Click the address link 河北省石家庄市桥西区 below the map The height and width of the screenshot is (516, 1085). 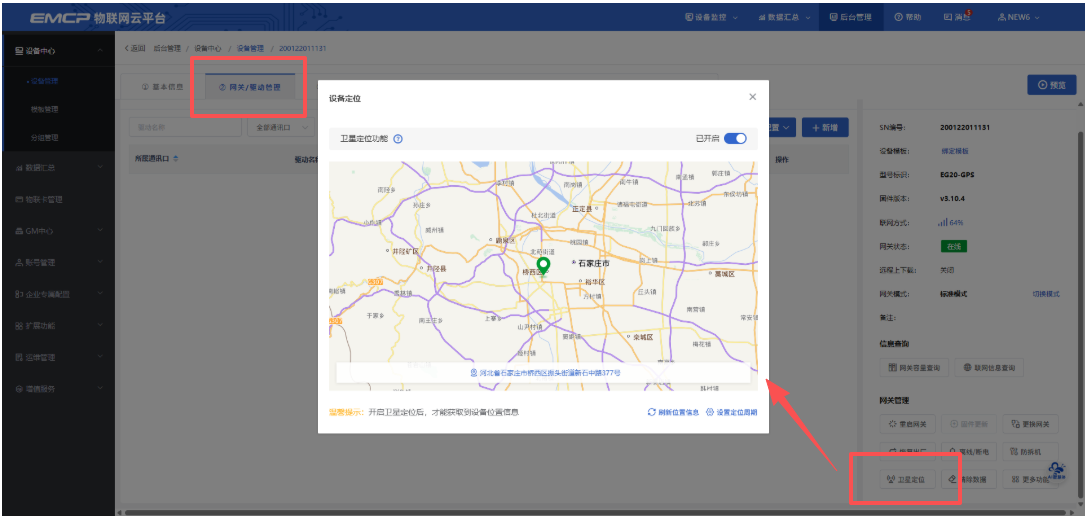pyautogui.click(x=545, y=373)
